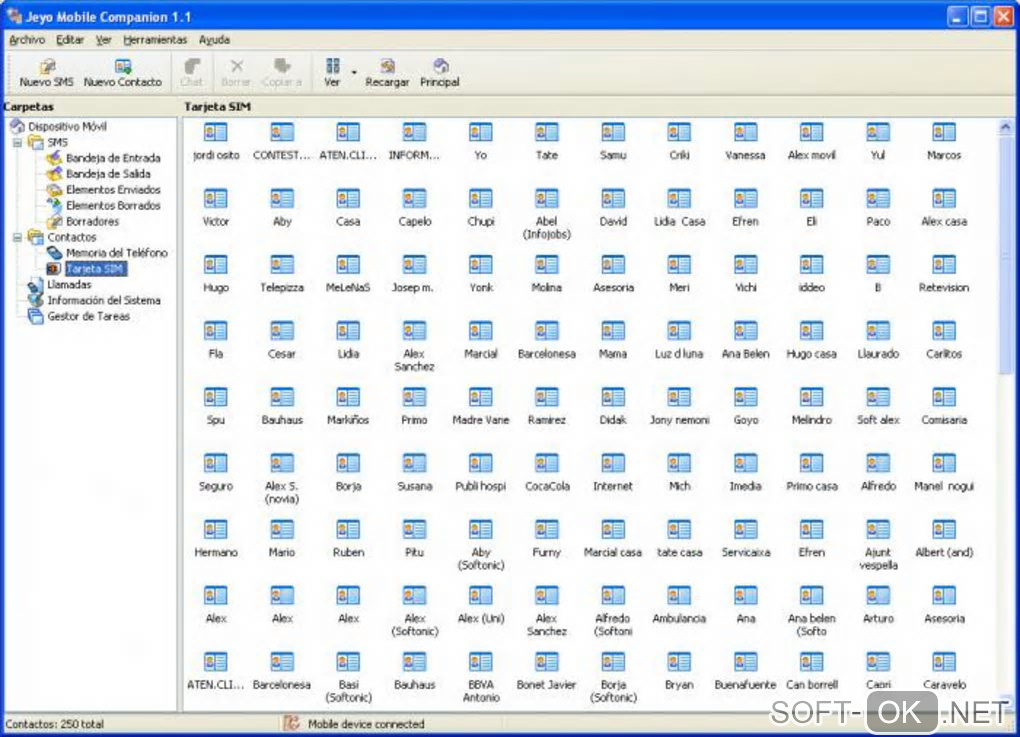Open the Ver menu in menu bar
Viewport: 1020px width, 737px height.
point(103,40)
